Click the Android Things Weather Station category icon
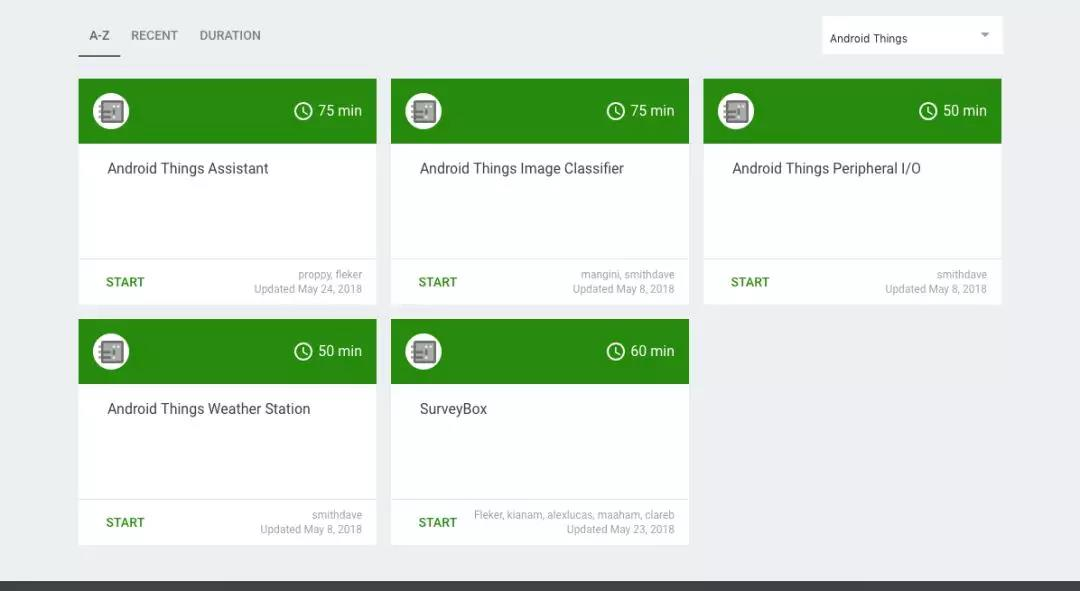This screenshot has width=1080, height=591. [x=111, y=351]
